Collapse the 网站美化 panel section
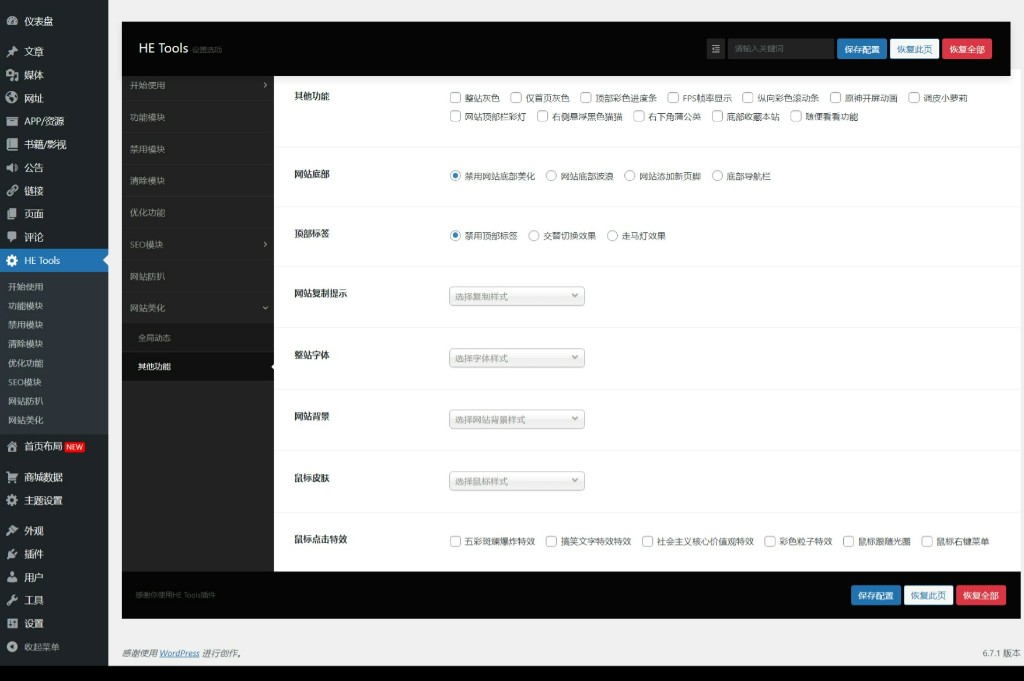 [198, 308]
